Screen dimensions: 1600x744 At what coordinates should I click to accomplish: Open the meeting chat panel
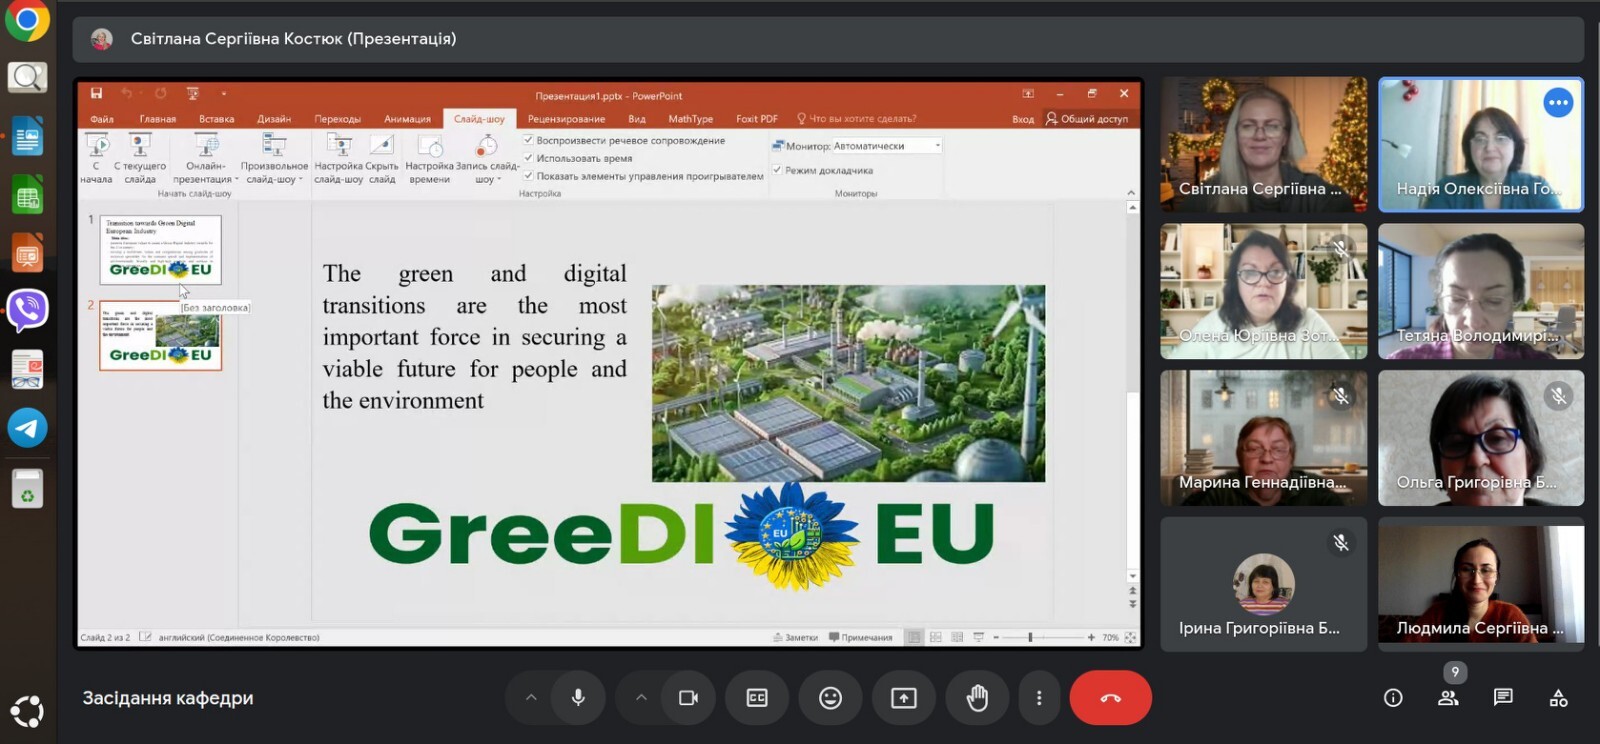tap(1503, 698)
